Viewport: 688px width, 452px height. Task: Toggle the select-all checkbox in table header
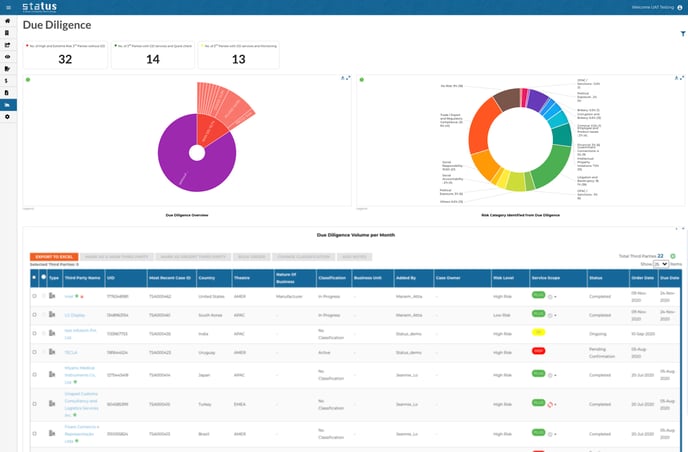tap(34, 276)
